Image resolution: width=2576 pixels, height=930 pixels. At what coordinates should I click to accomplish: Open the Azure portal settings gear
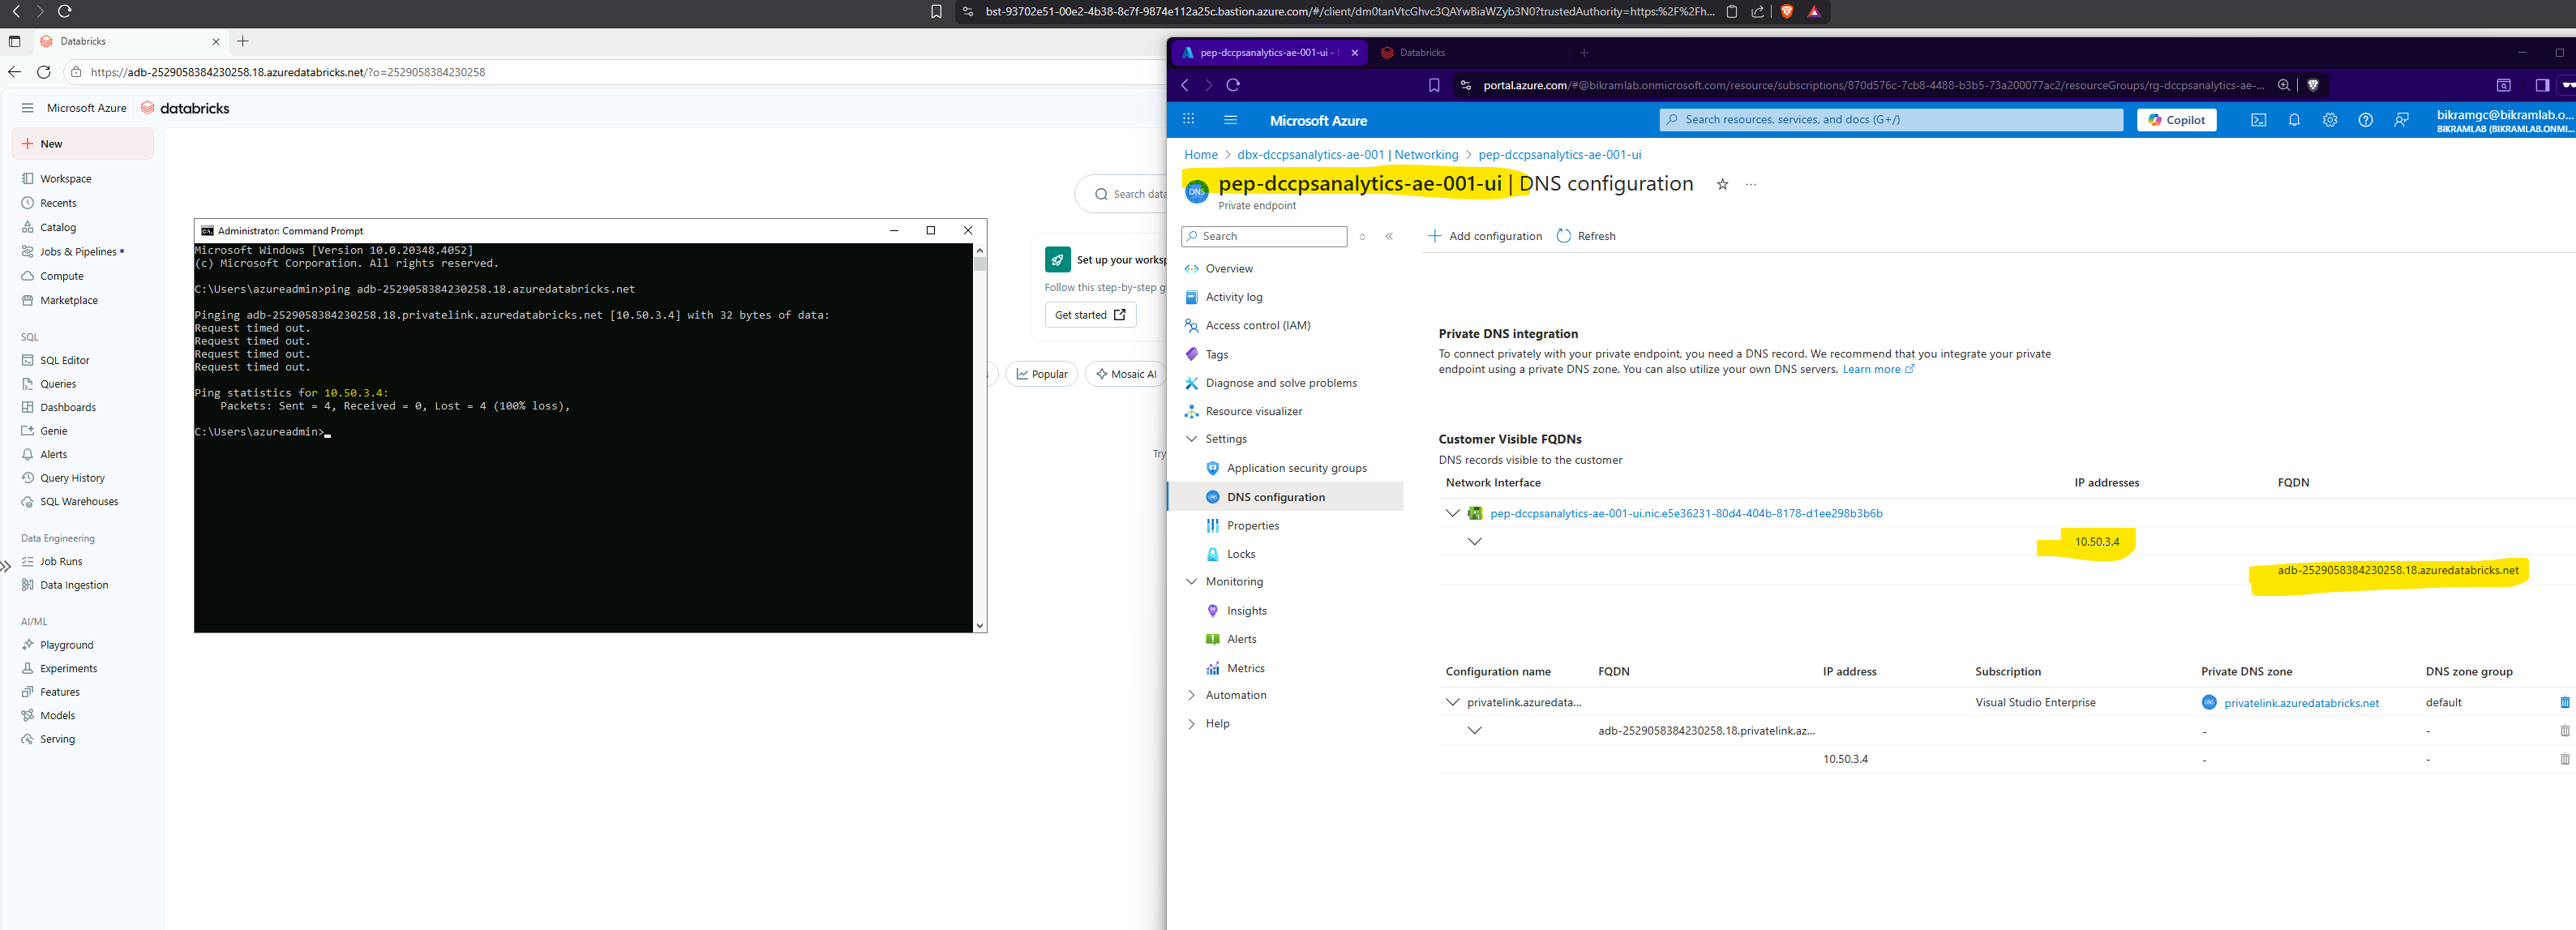point(2330,120)
